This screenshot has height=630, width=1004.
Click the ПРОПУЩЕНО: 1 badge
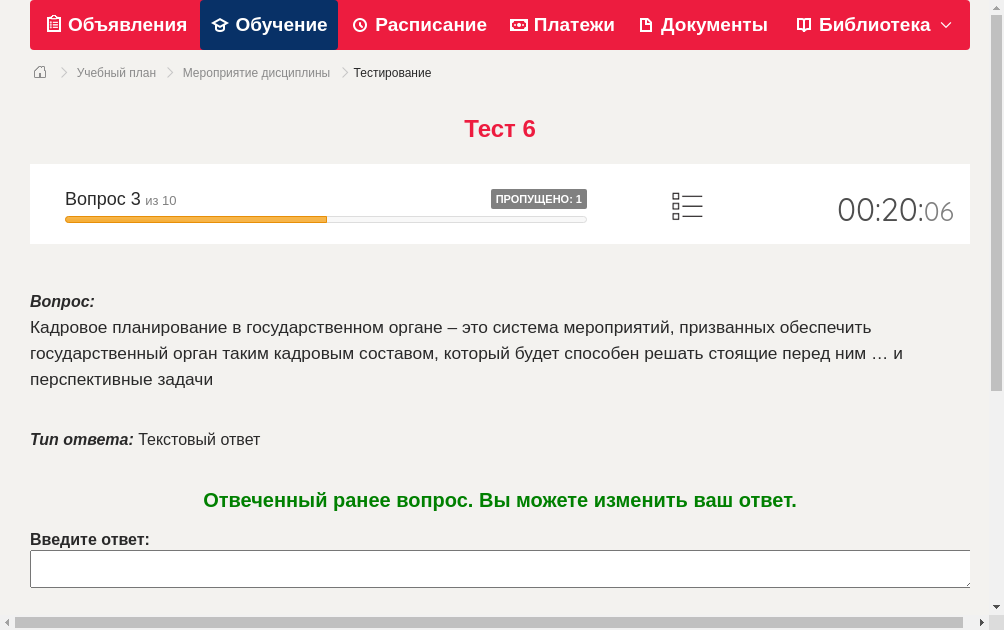[539, 198]
